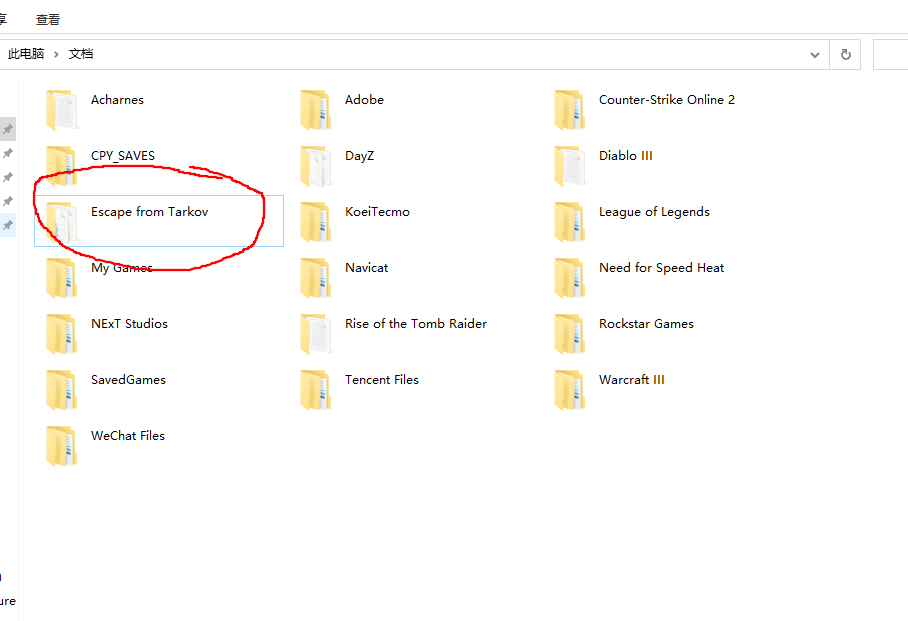This screenshot has width=908, height=621.
Task: Open the address bar history dropdown
Action: [815, 54]
